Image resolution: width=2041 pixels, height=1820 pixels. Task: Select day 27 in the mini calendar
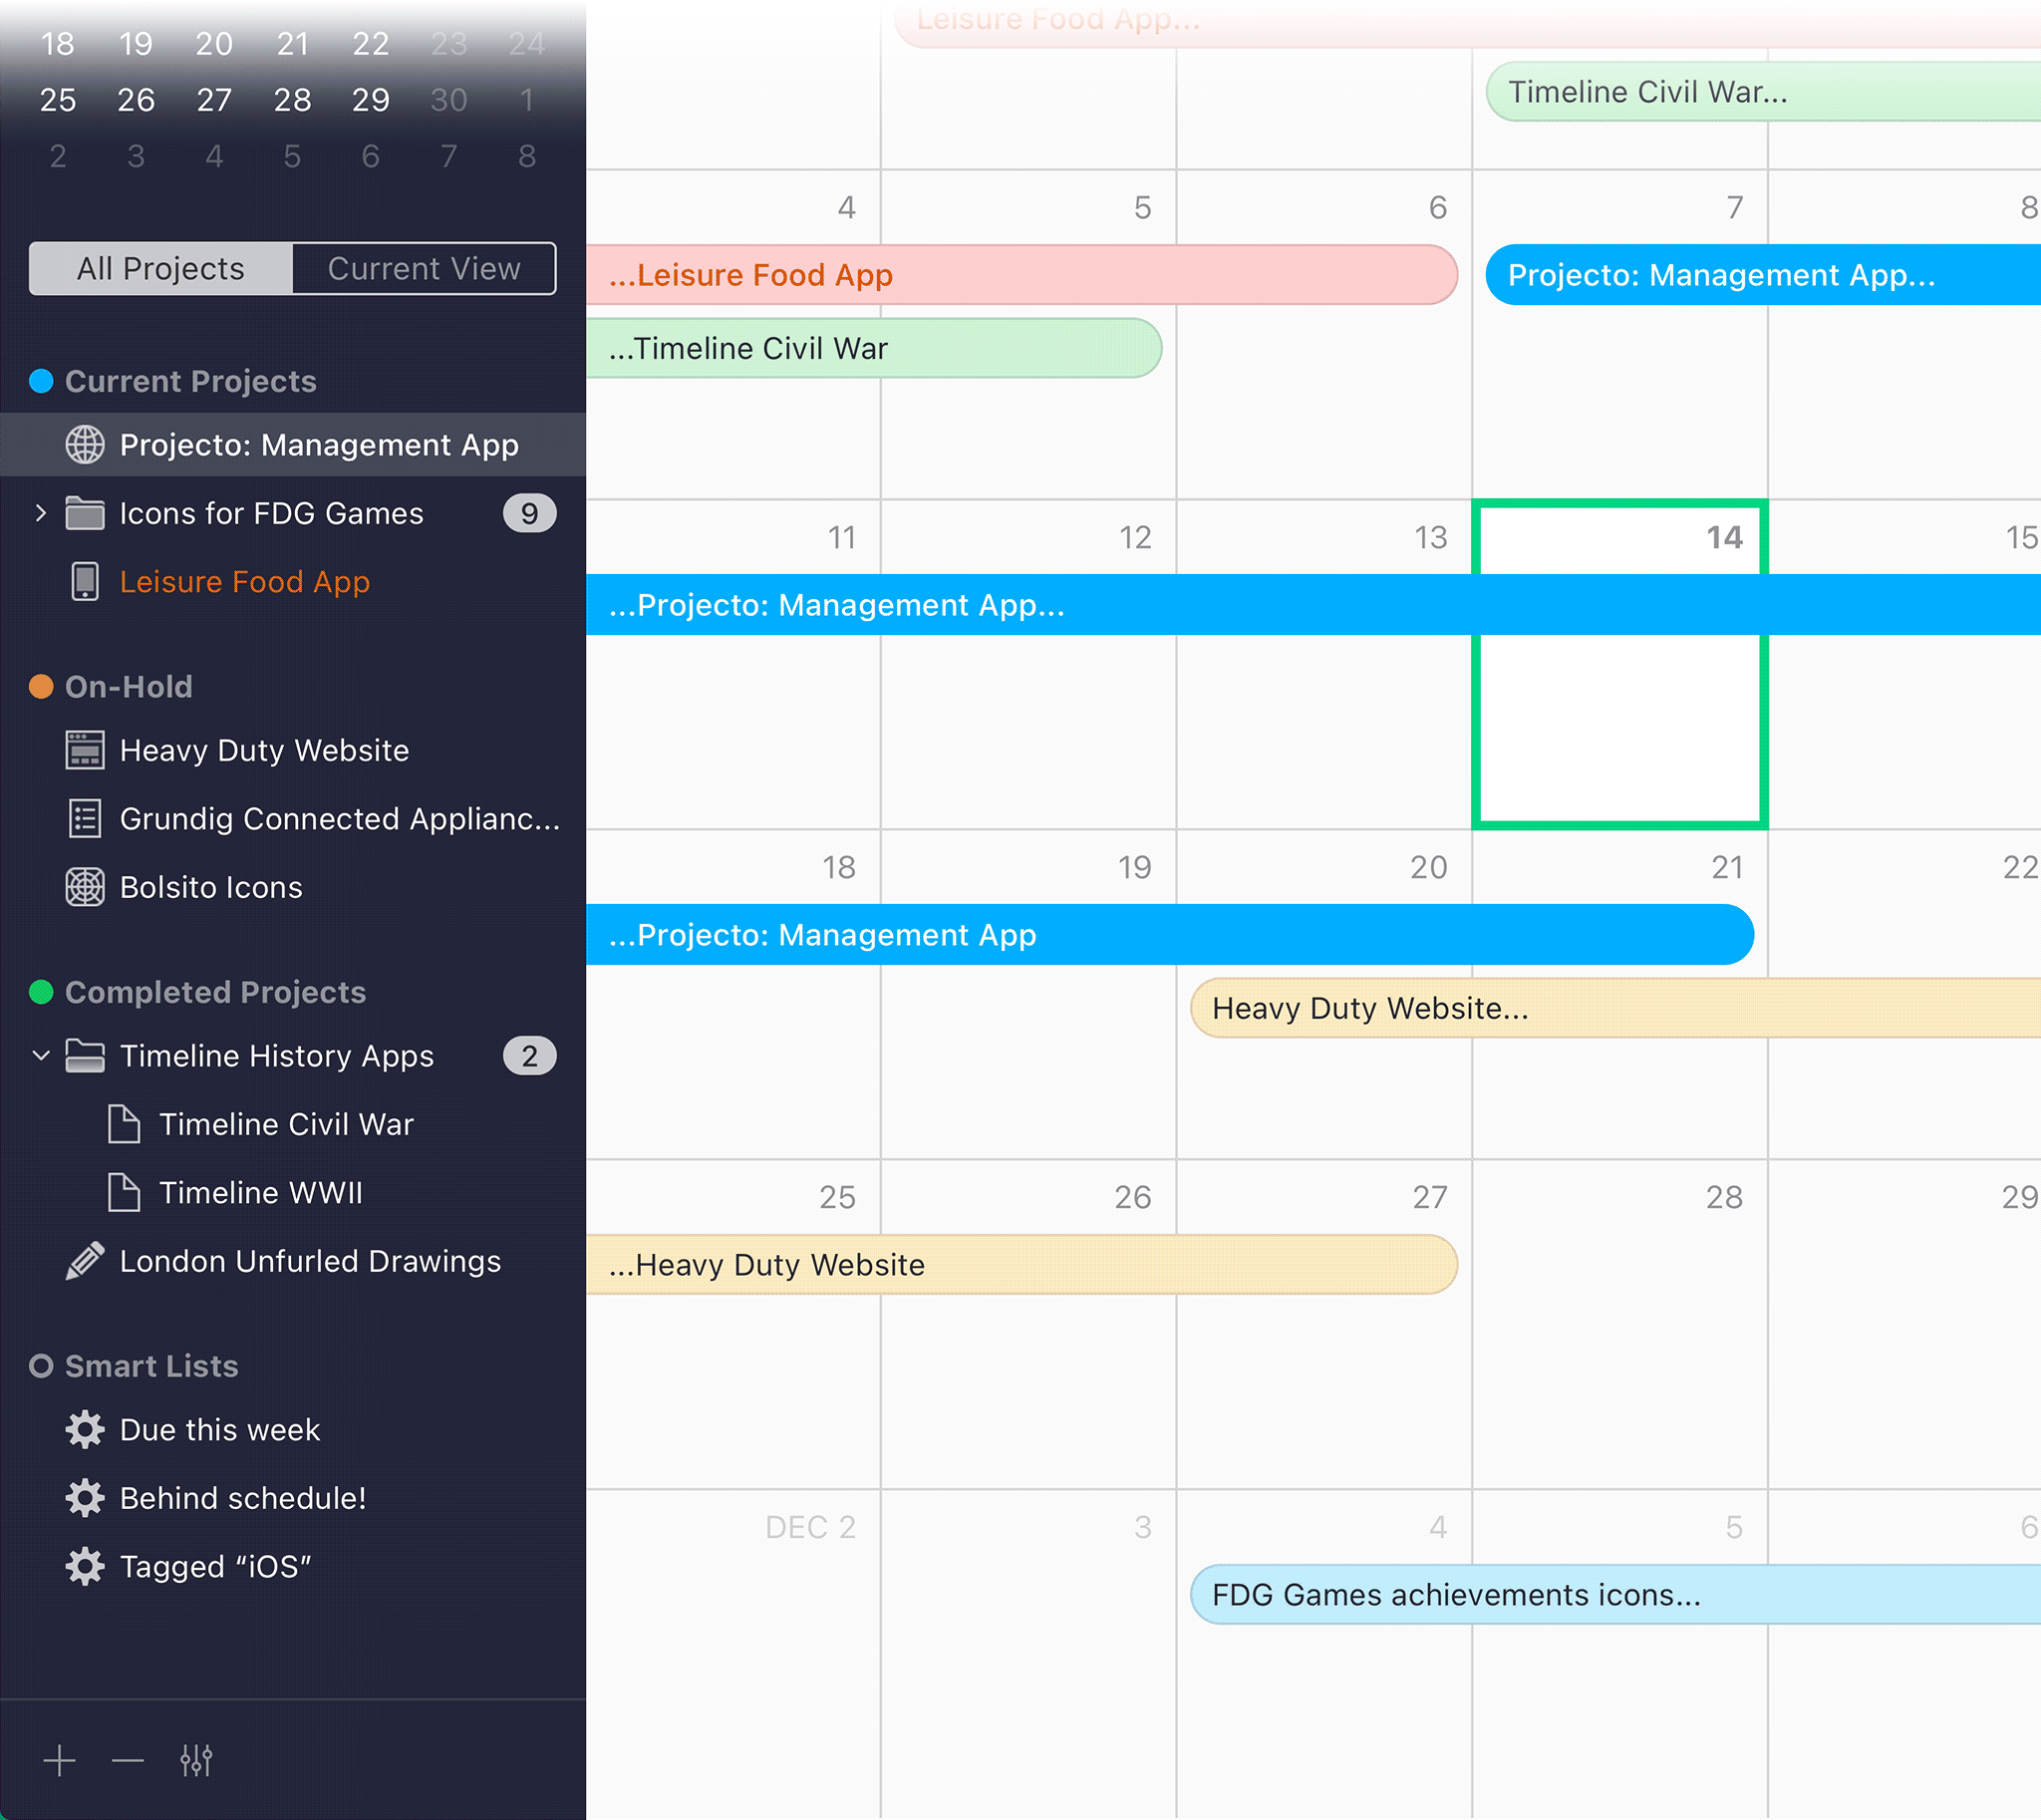pyautogui.click(x=214, y=100)
